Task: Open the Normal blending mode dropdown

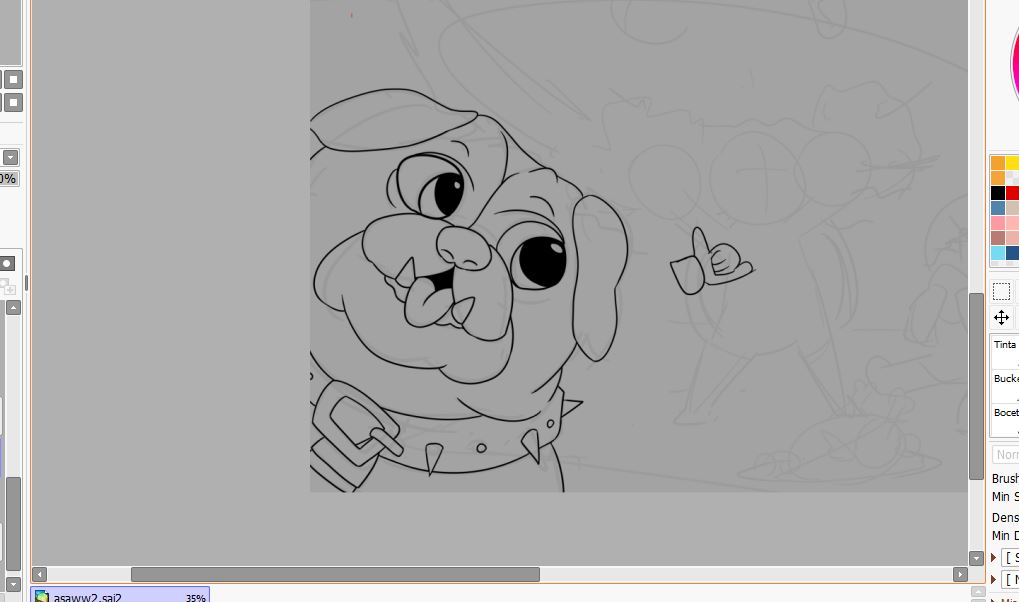Action: tap(1005, 454)
